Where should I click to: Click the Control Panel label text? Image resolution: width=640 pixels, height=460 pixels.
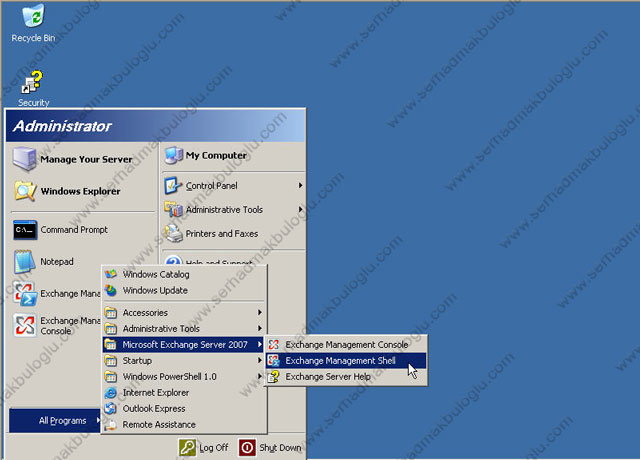211,186
